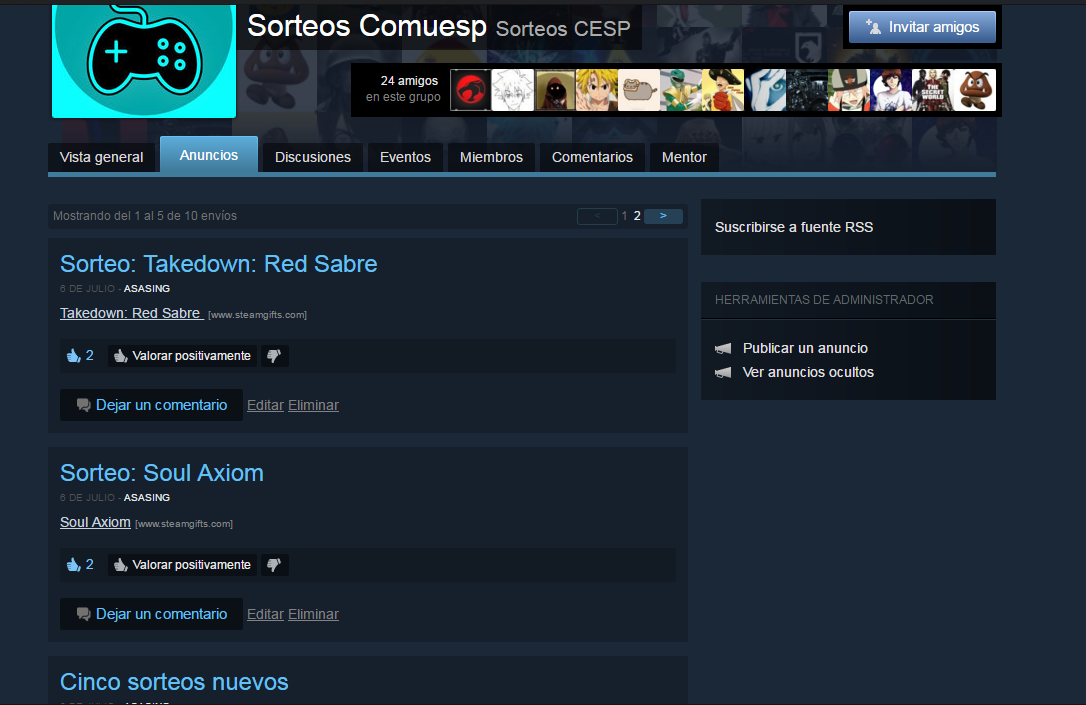Open the Sorteo: Soul Axiom announcement title
The height and width of the screenshot is (705, 1086).
[161, 473]
